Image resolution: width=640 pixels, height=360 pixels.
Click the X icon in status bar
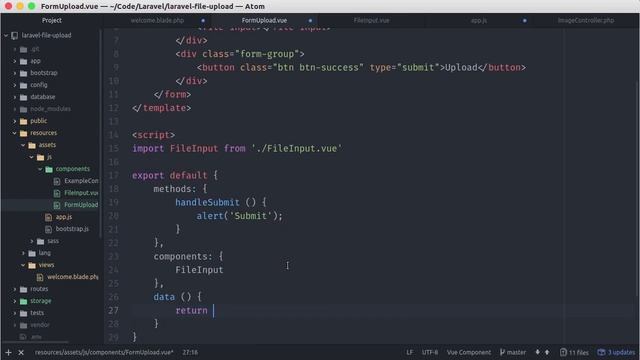click(x=21, y=352)
